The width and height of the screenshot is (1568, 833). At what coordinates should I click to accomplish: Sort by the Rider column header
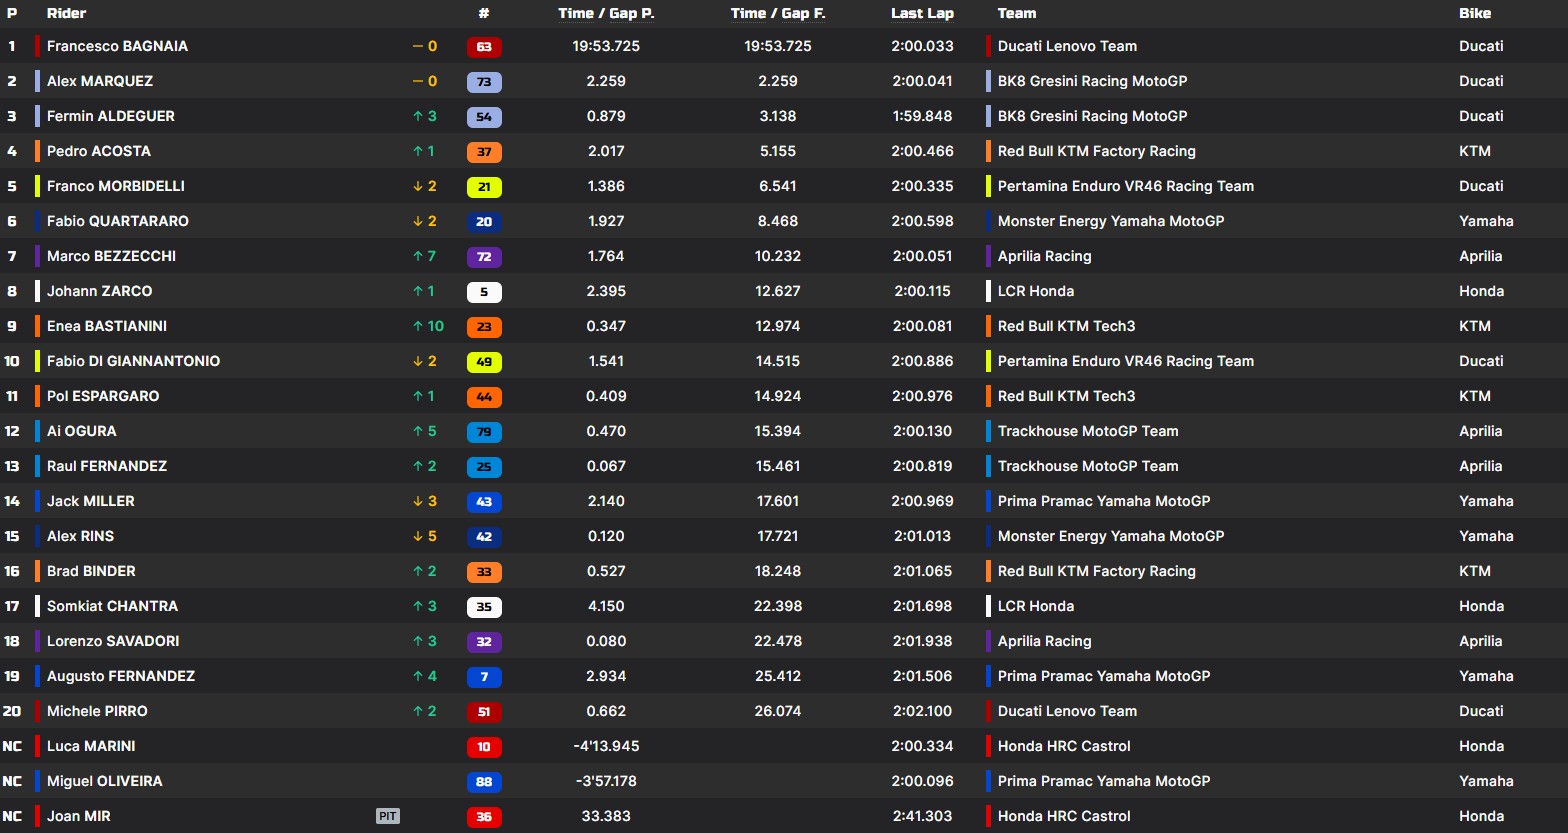[x=66, y=13]
